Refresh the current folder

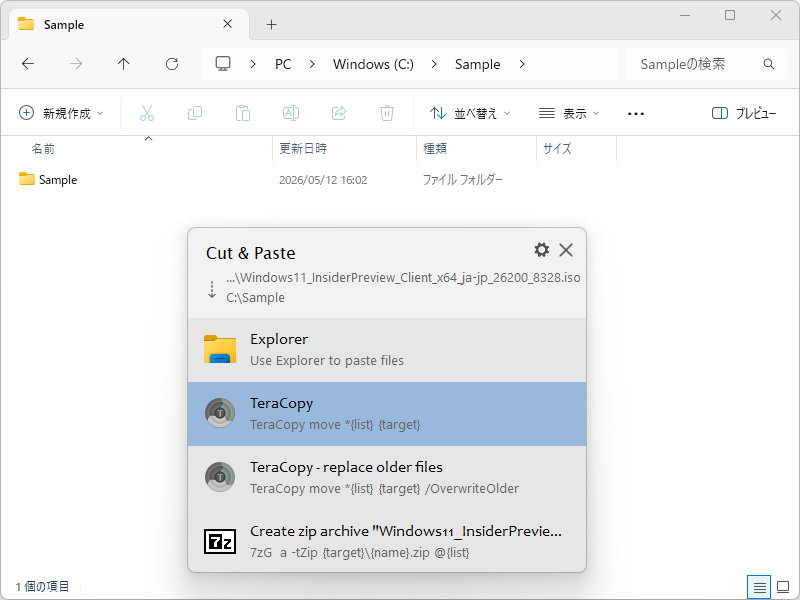point(172,64)
